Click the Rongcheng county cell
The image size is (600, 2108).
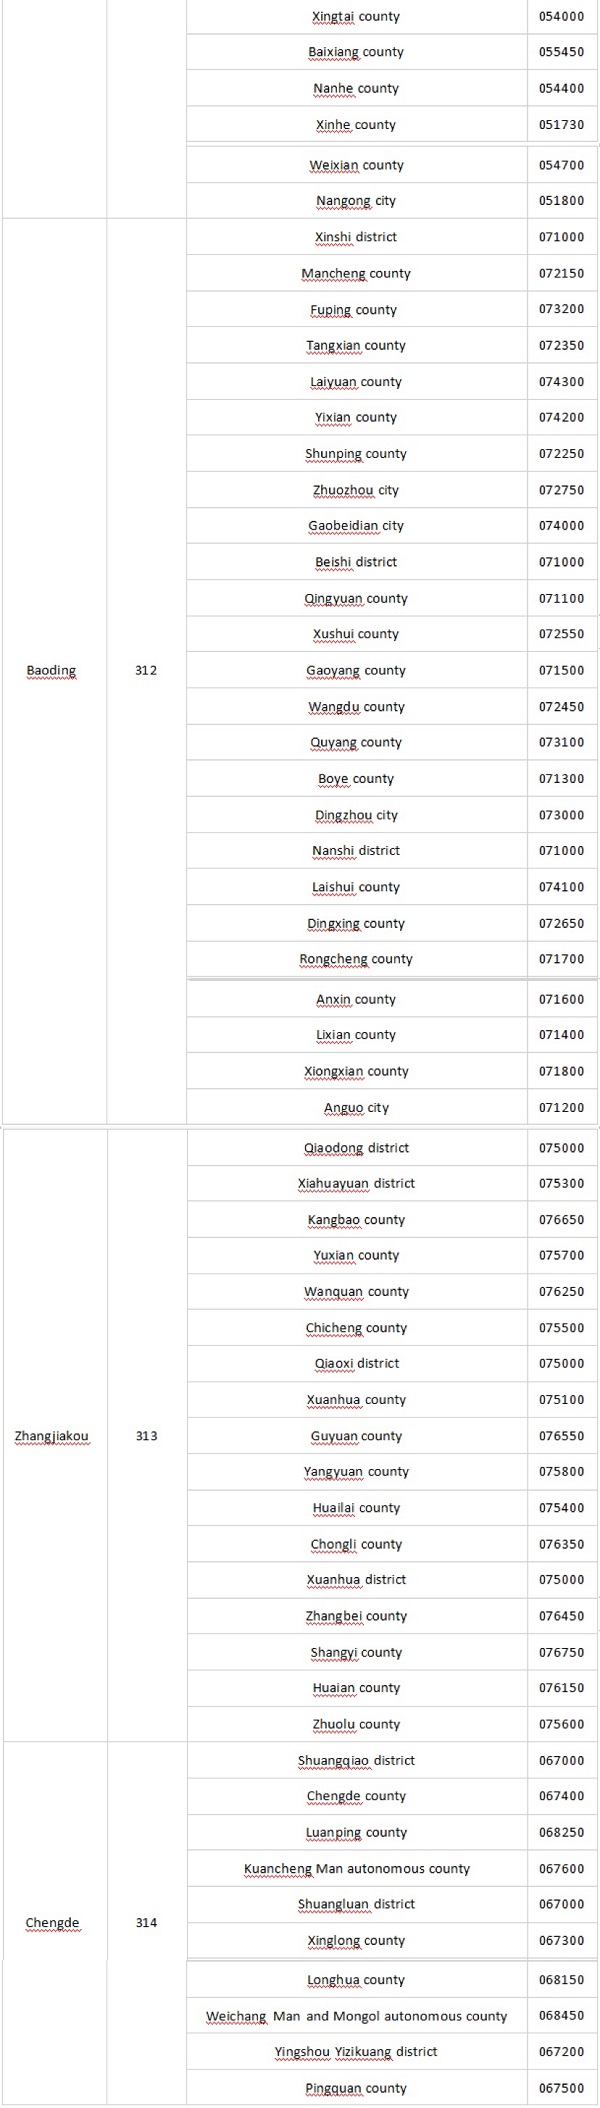(x=356, y=959)
